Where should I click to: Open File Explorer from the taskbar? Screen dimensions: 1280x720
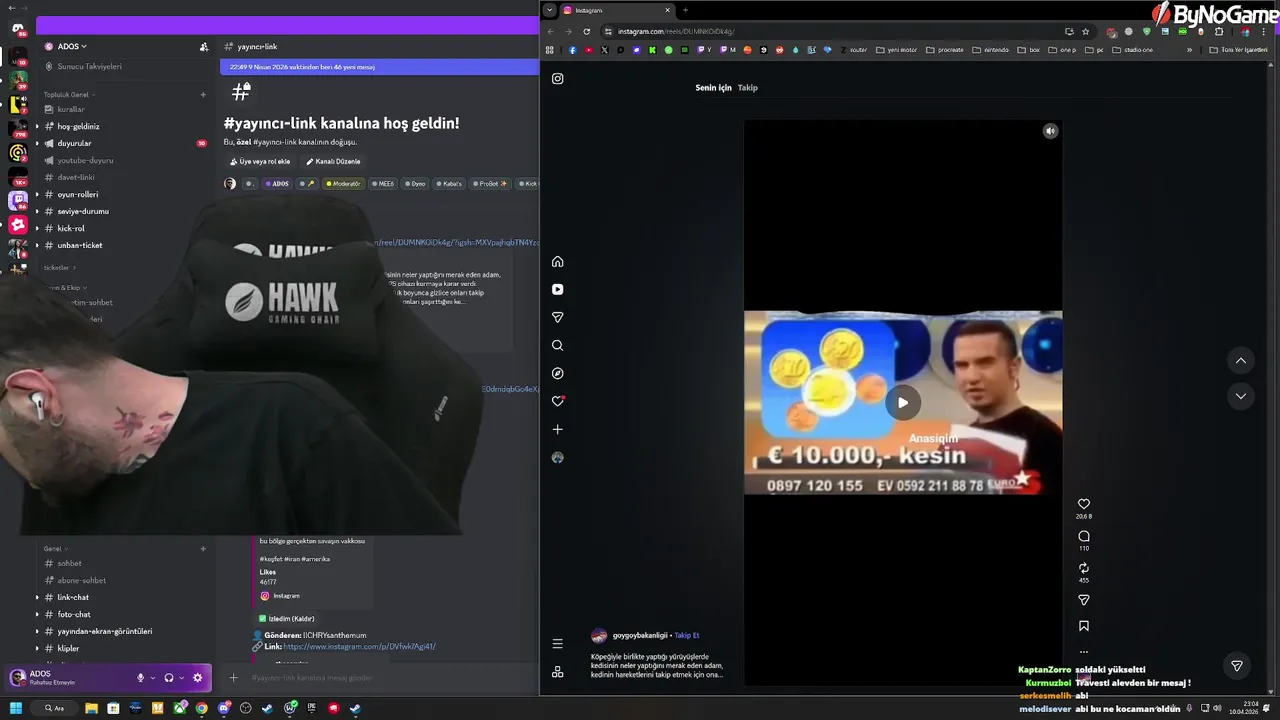point(91,708)
